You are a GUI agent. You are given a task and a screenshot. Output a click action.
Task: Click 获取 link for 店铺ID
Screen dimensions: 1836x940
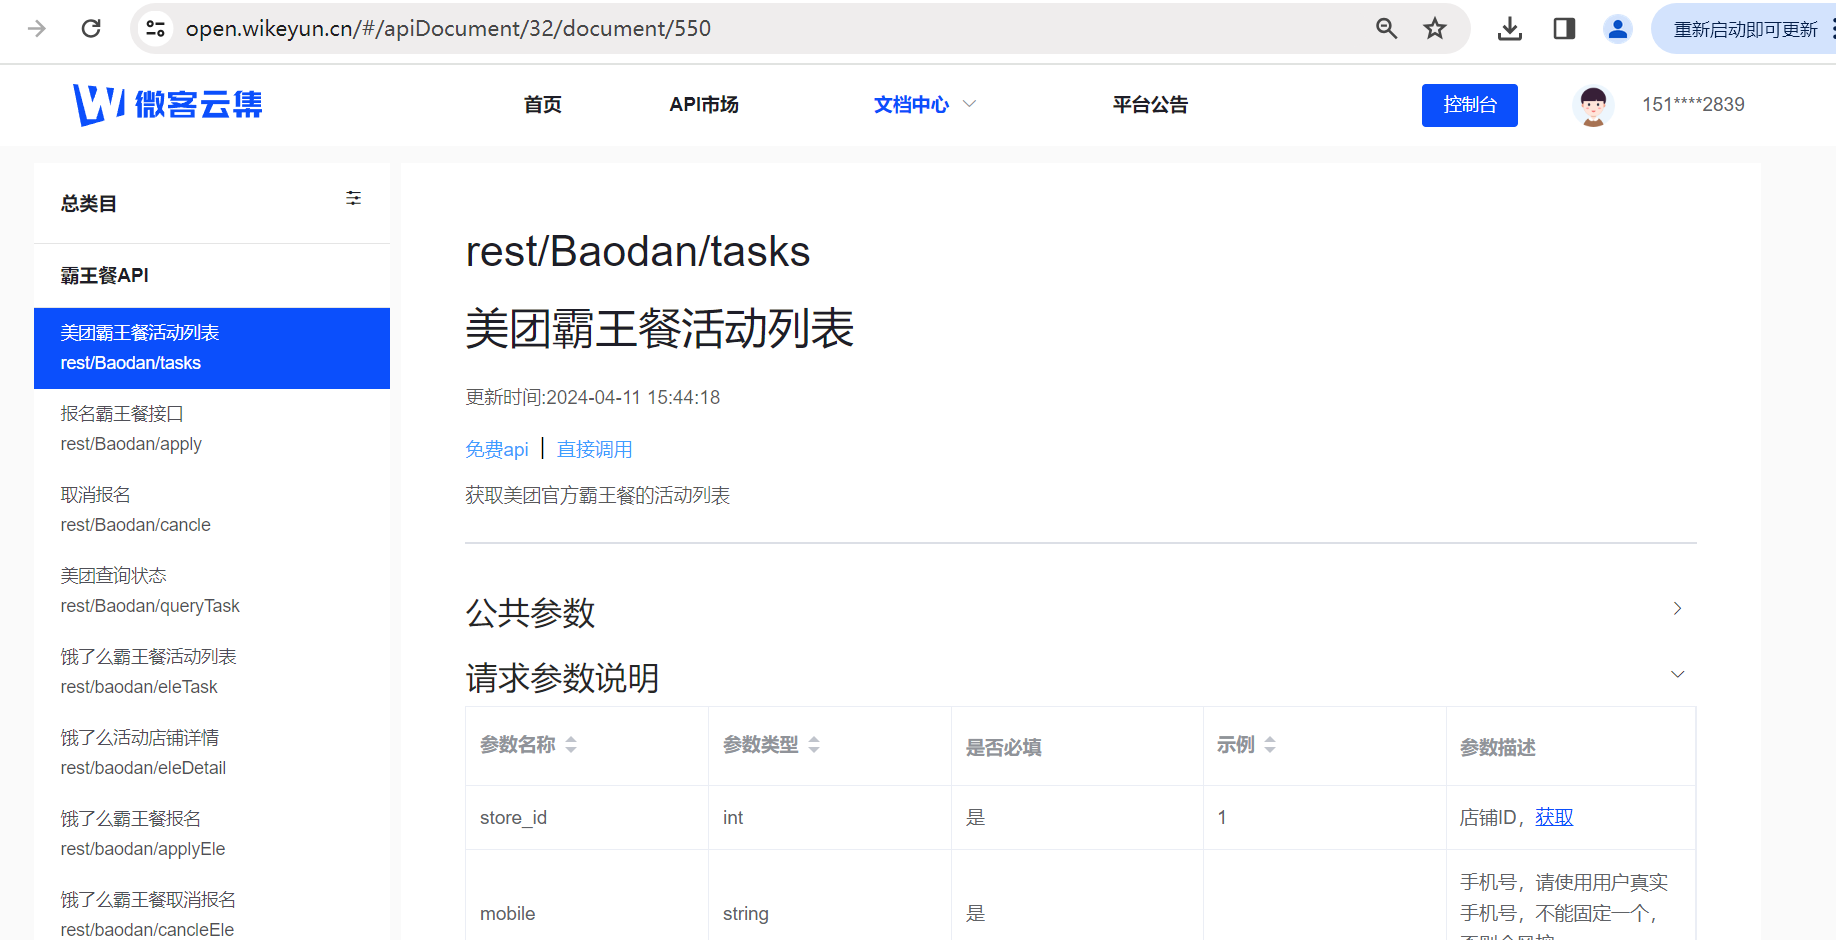pos(1554,817)
